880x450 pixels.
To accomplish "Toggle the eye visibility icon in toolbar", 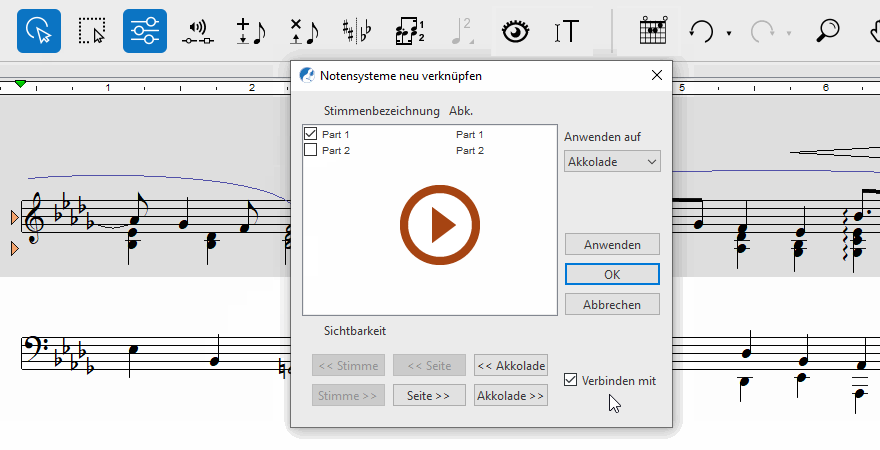I will [515, 32].
